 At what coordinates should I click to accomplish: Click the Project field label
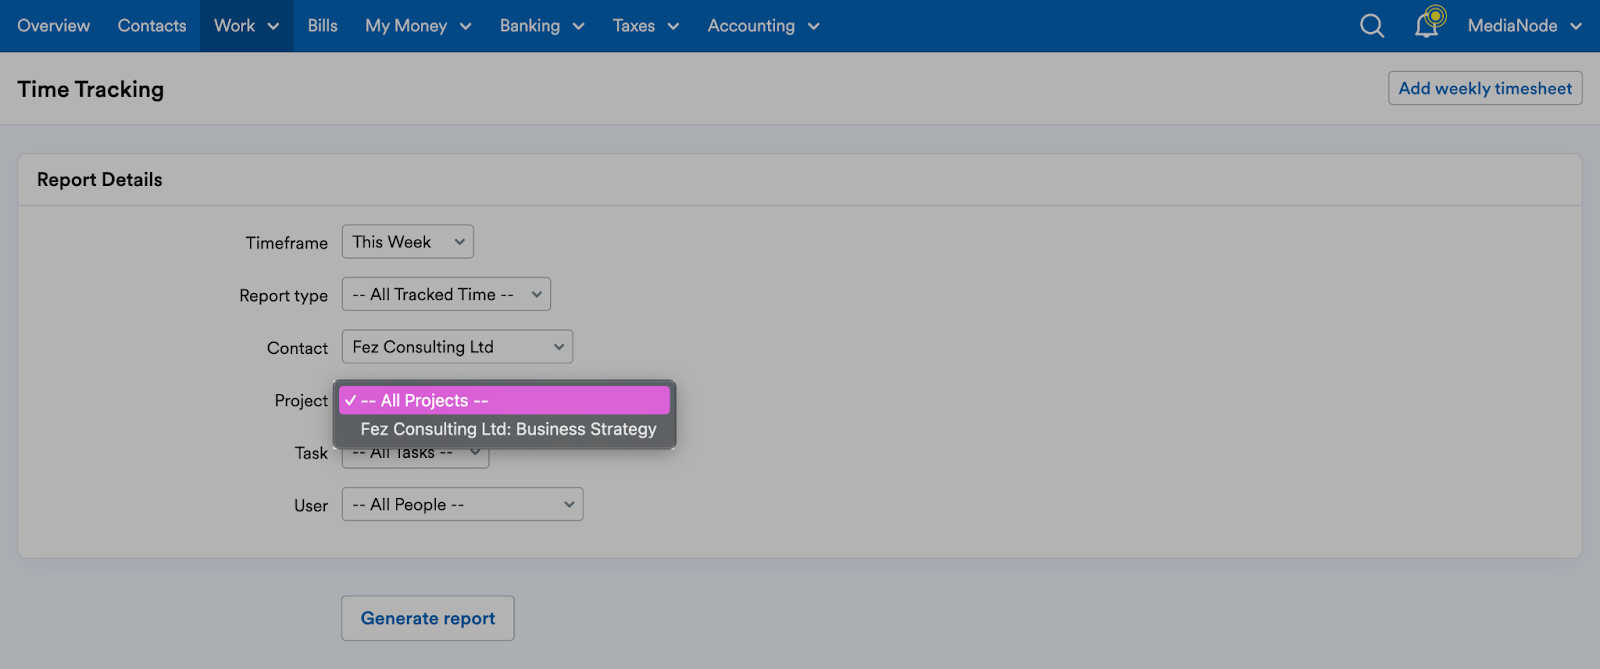tap(301, 400)
